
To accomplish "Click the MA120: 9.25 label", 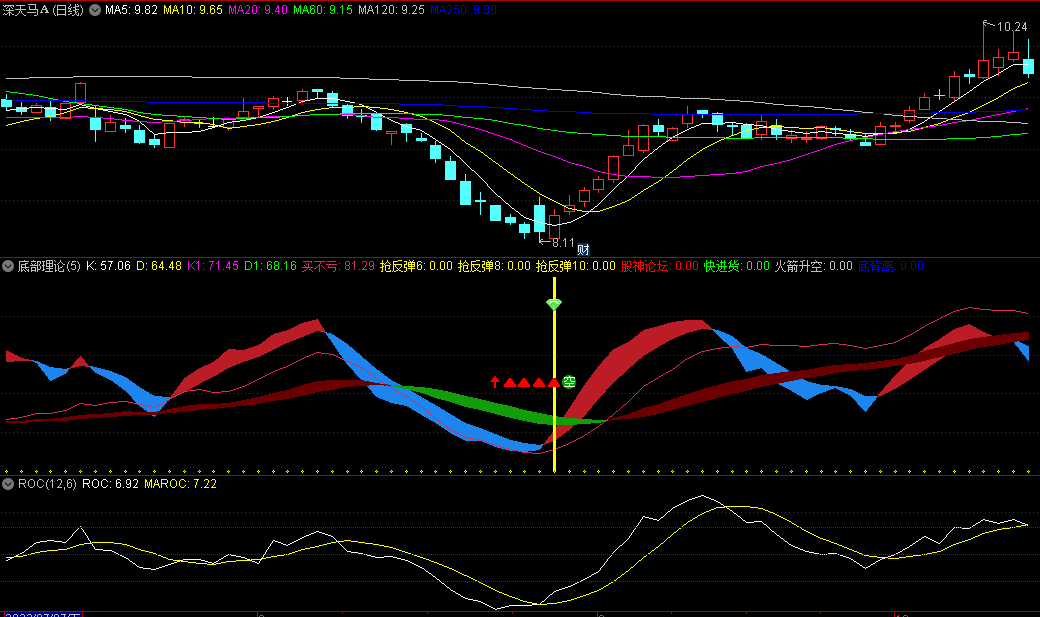I will pos(391,10).
